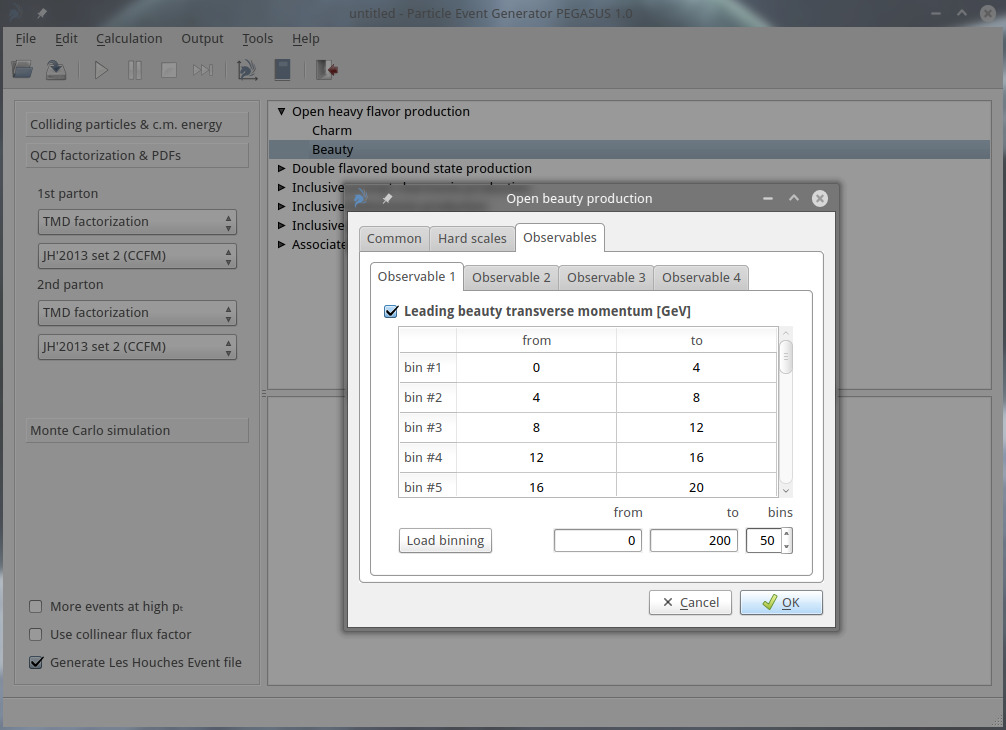Toggle Leading beauty transverse momentum checkbox
1006x730 pixels.
(391, 311)
